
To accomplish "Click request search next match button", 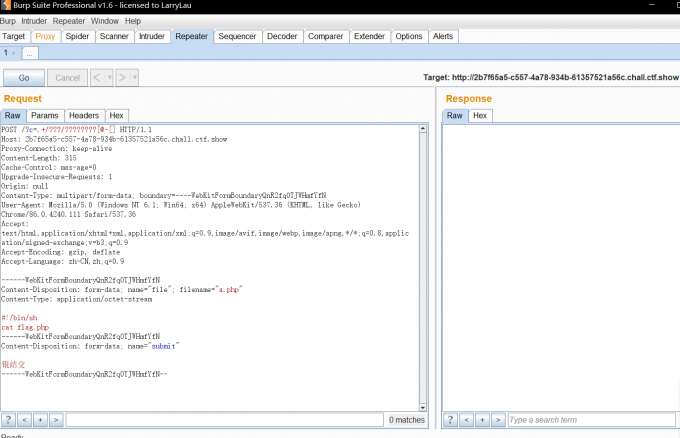I will coord(56,420).
